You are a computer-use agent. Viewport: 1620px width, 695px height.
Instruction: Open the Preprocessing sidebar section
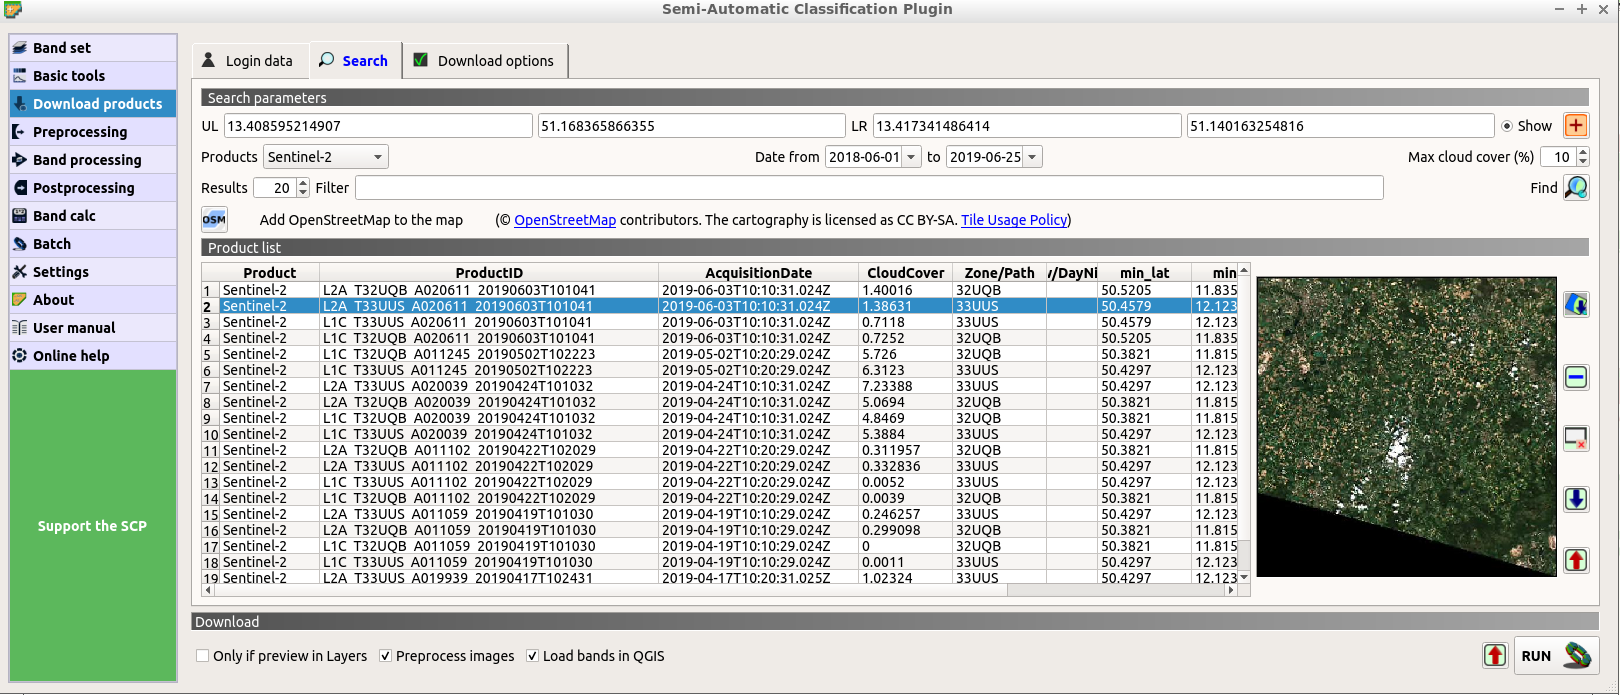(x=80, y=132)
